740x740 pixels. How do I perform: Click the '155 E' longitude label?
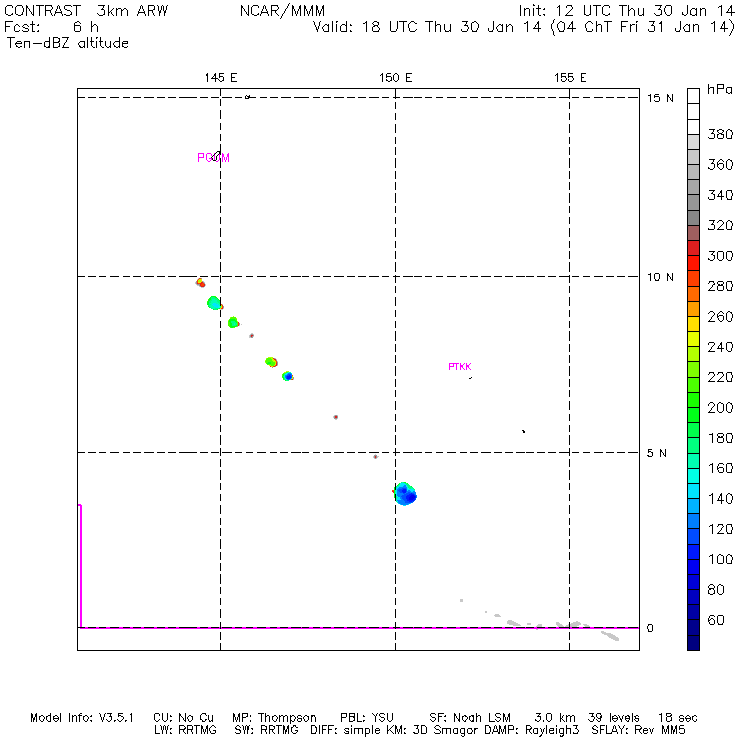pyautogui.click(x=570, y=77)
